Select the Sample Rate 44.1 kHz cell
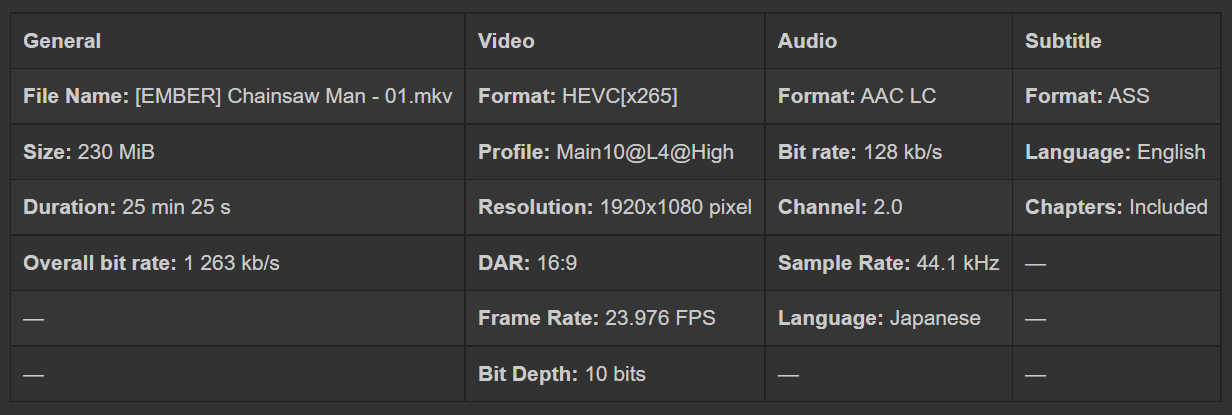Screen dimensions: 1232x415 coord(888,263)
